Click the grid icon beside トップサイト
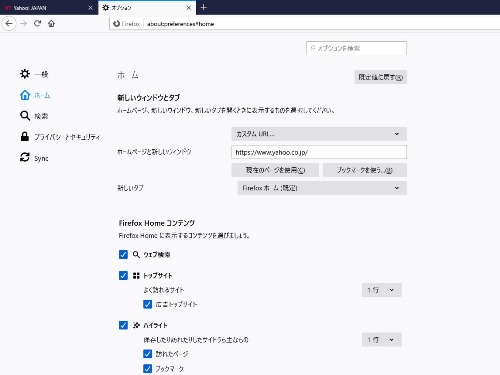This screenshot has height=375, width=500. [x=136, y=276]
